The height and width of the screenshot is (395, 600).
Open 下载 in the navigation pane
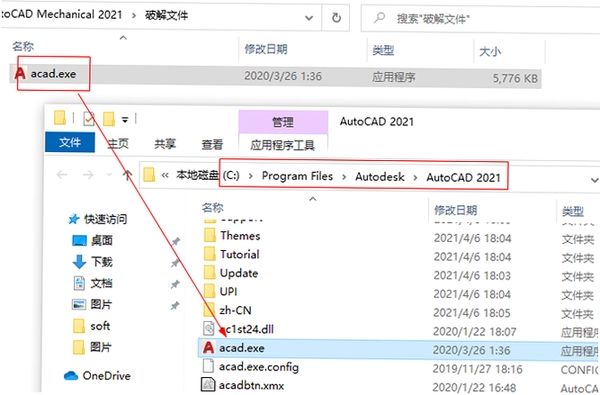point(102,262)
